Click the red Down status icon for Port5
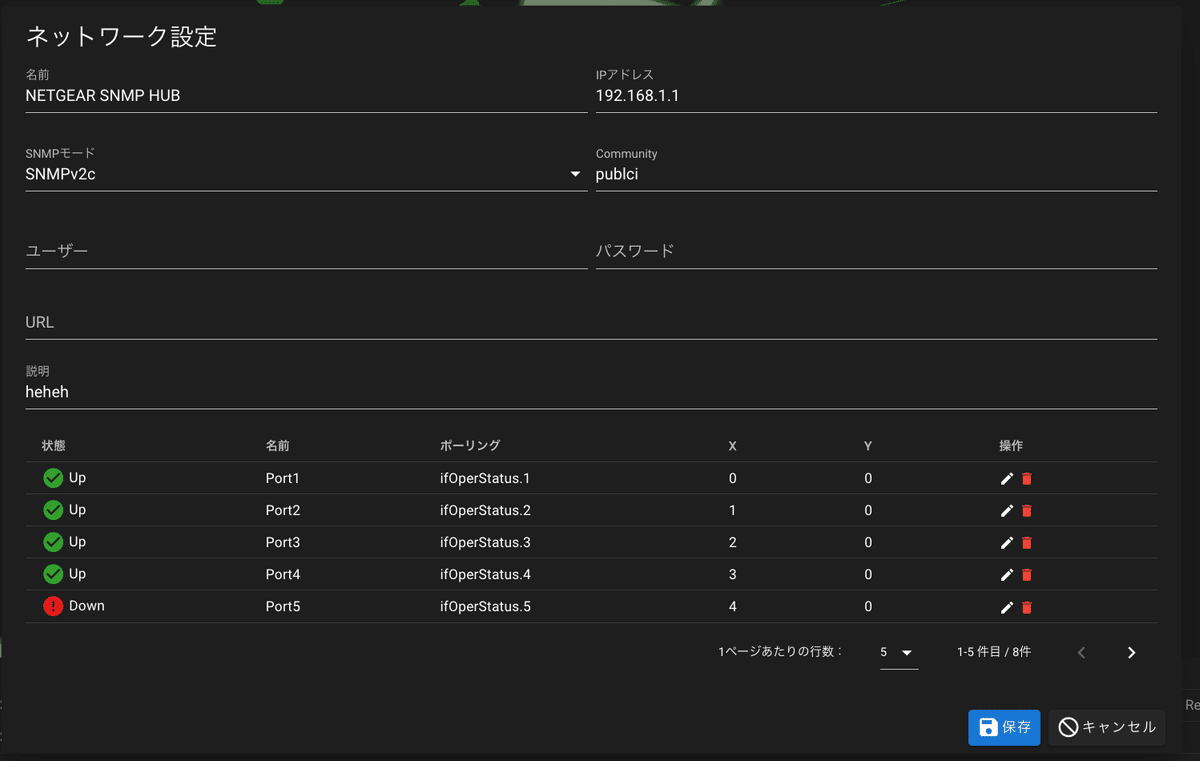The width and height of the screenshot is (1200, 761). 53,606
